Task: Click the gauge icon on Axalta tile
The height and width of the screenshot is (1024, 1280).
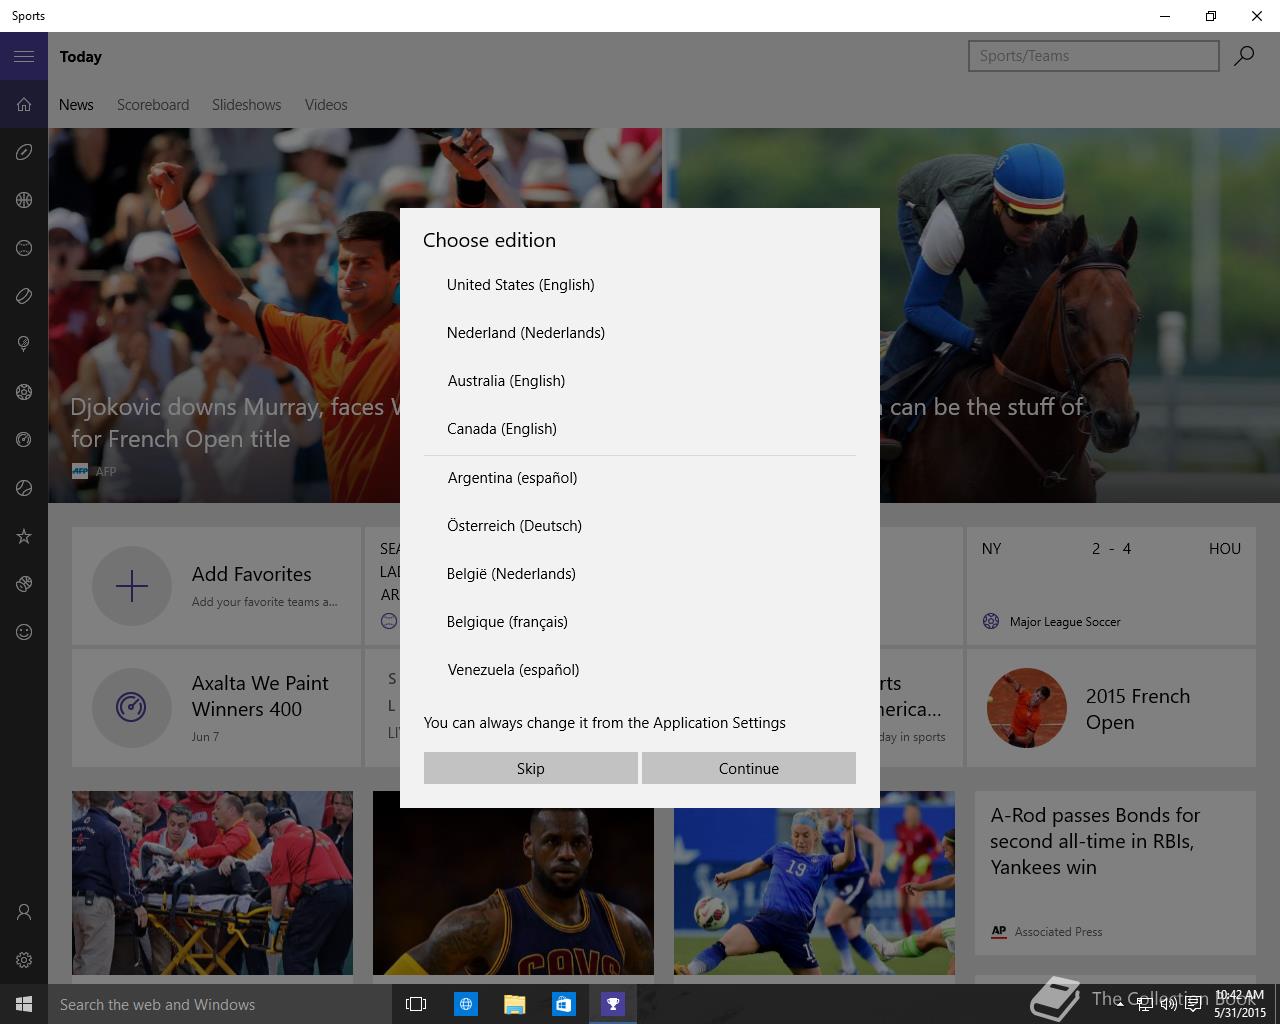Action: click(132, 708)
